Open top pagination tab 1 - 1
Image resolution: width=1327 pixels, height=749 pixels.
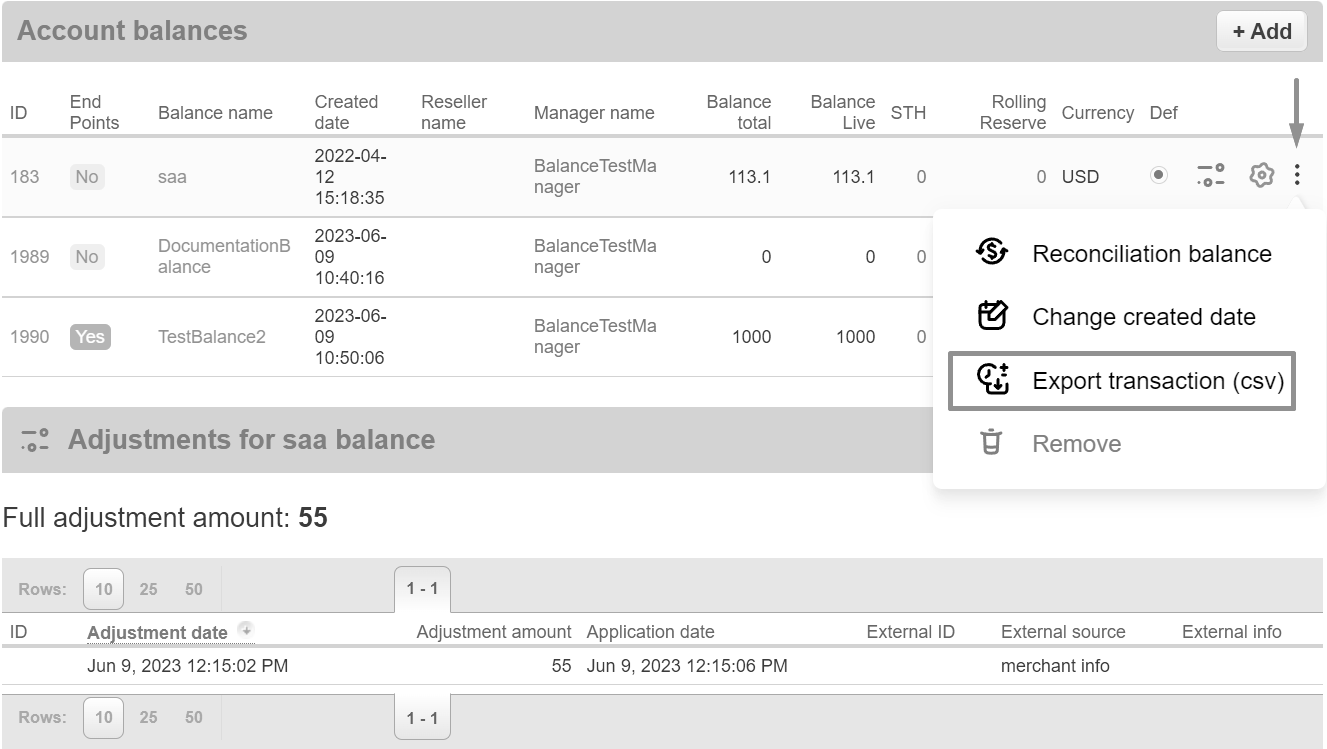click(x=422, y=589)
